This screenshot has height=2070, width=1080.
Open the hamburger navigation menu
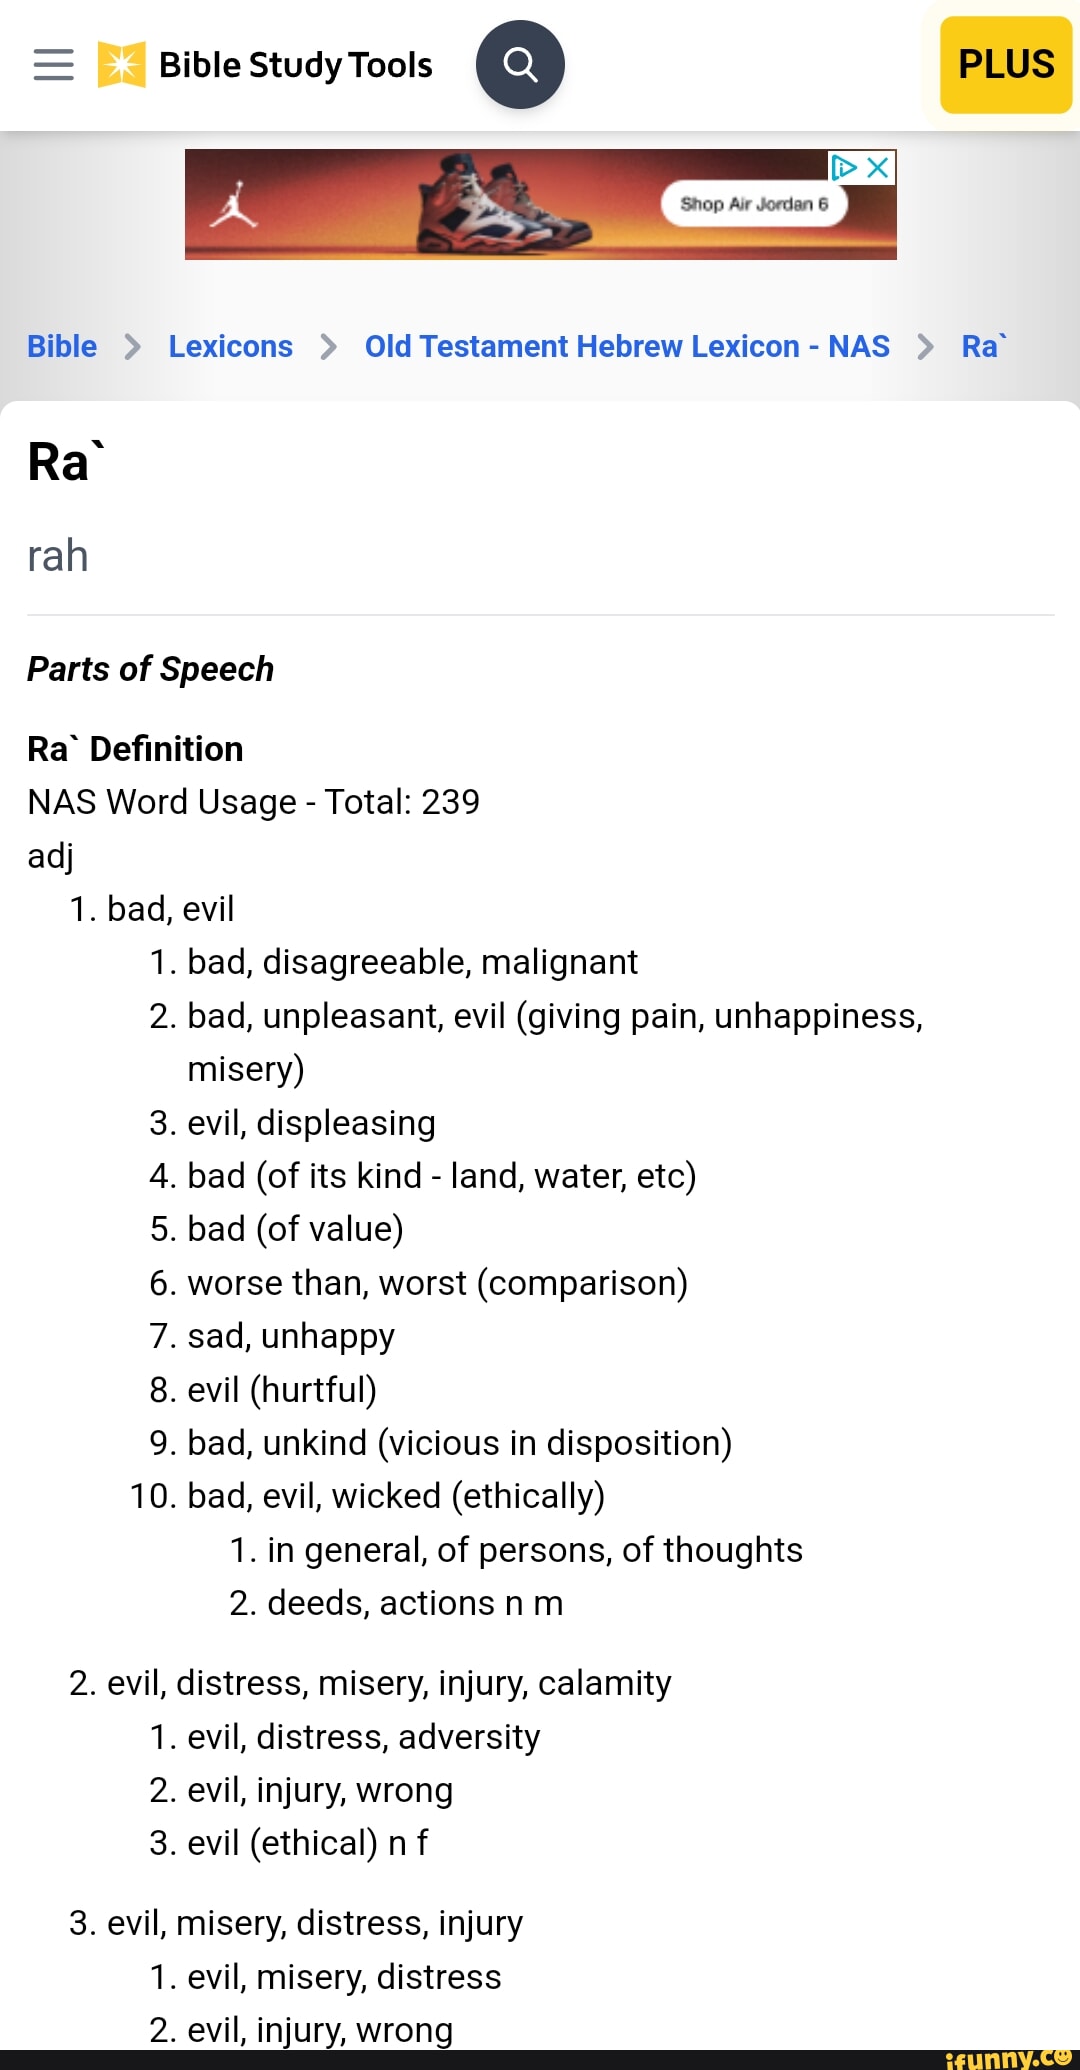point(54,65)
